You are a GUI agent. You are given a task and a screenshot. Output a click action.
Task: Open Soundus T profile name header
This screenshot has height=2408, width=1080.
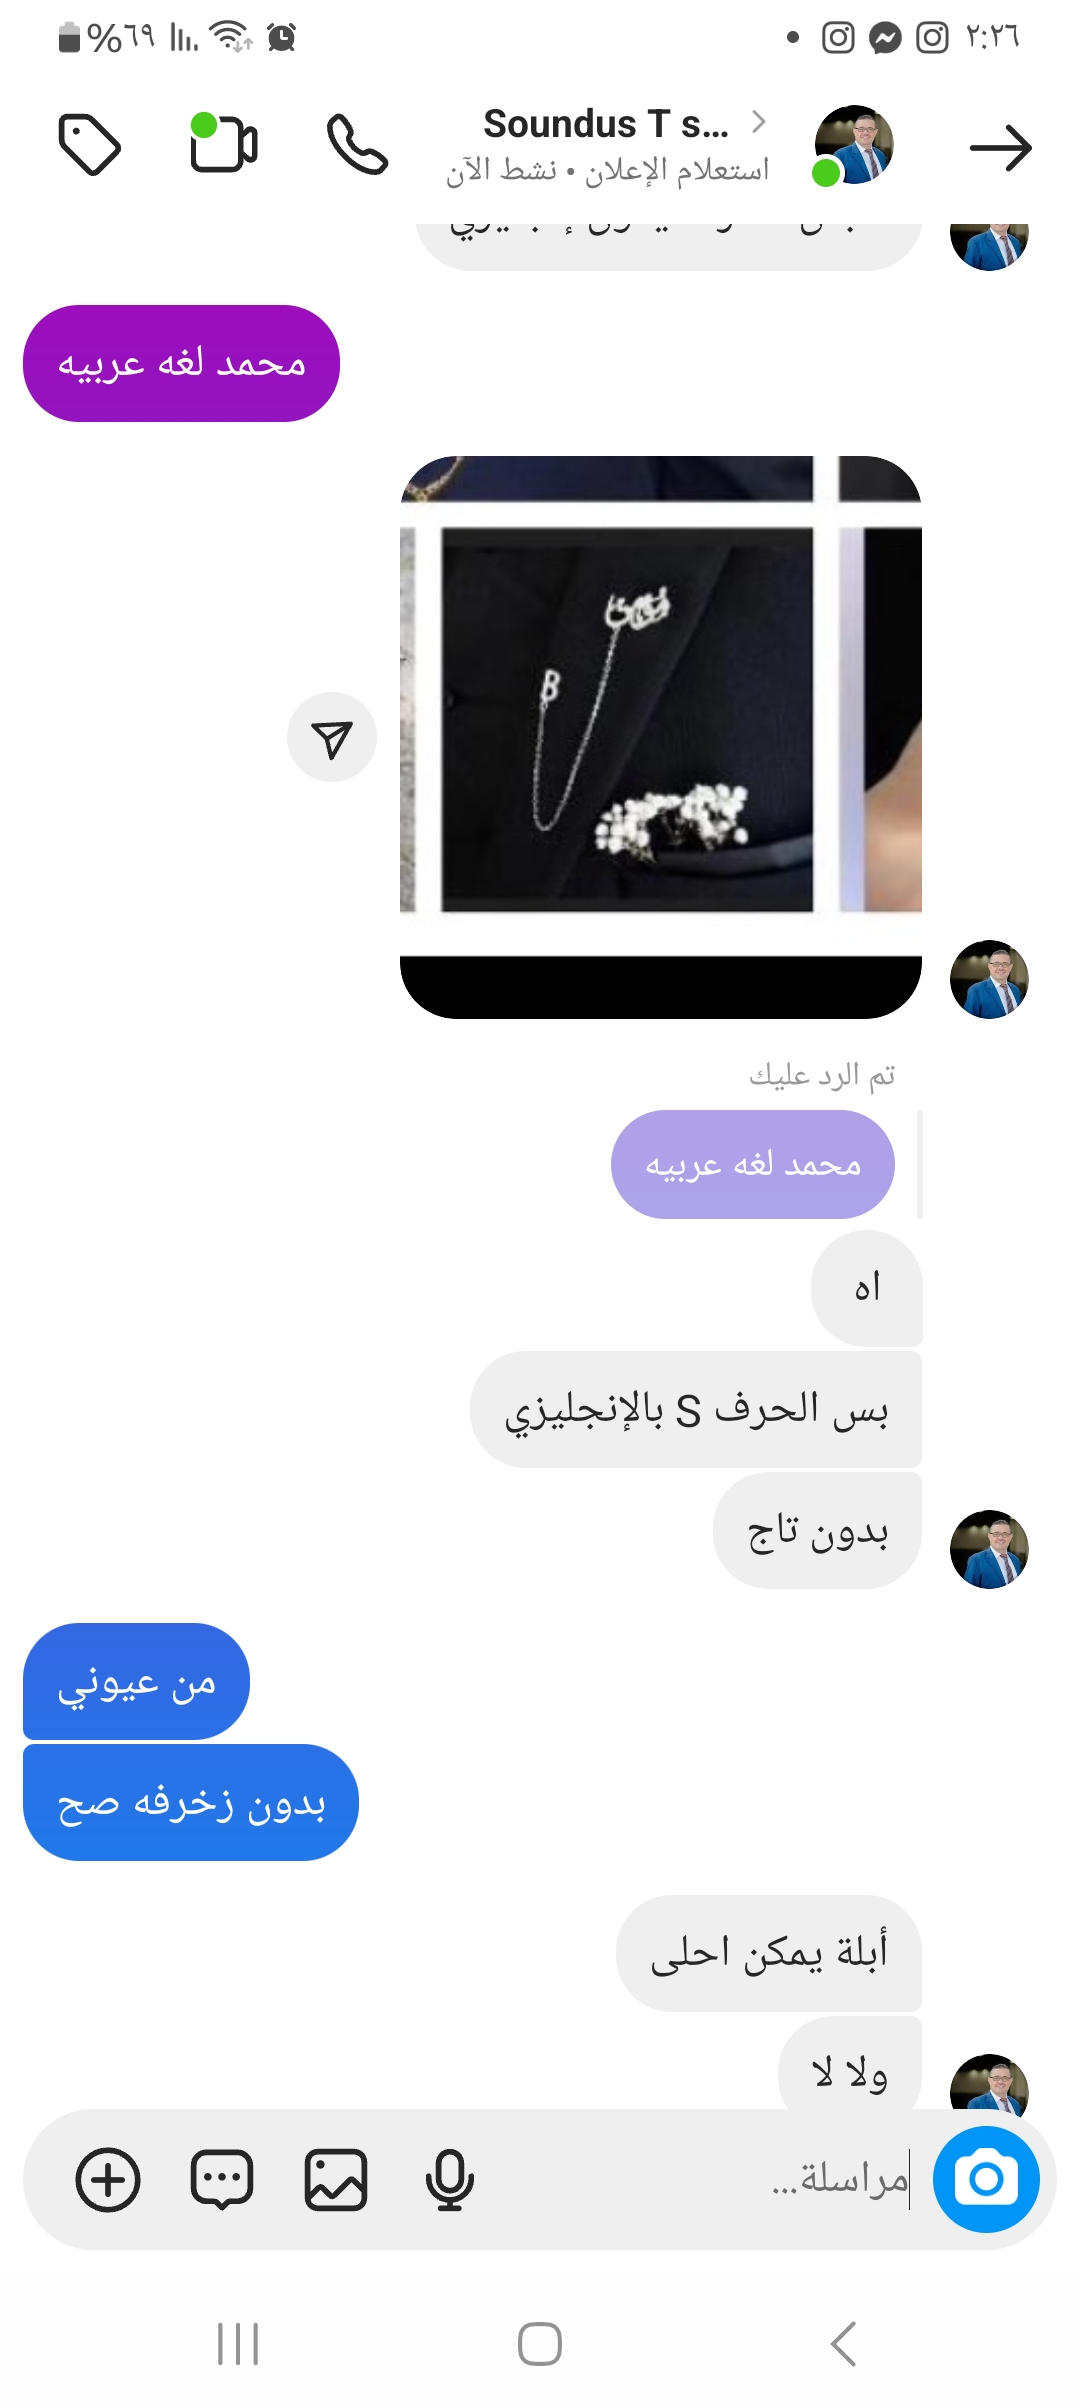tap(606, 125)
